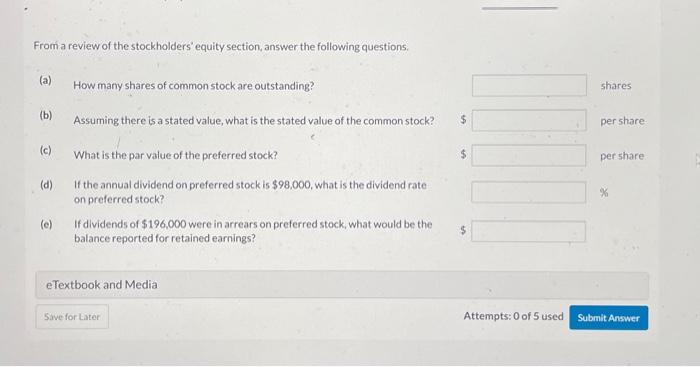700x367 pixels.
Task: Select the question (a) common stock outstanding text
Action: click(194, 86)
